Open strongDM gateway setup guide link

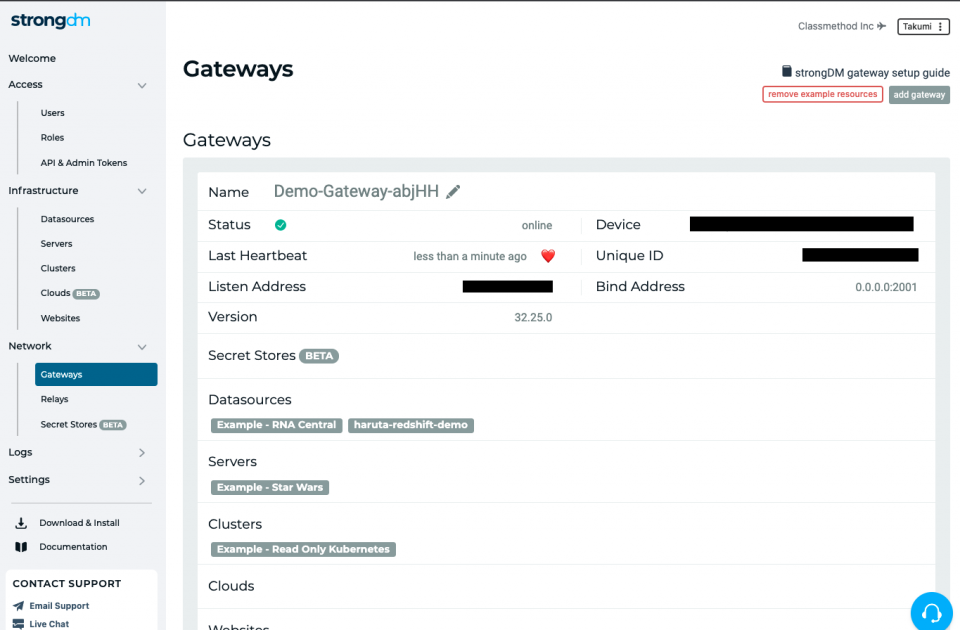pyautogui.click(x=872, y=73)
